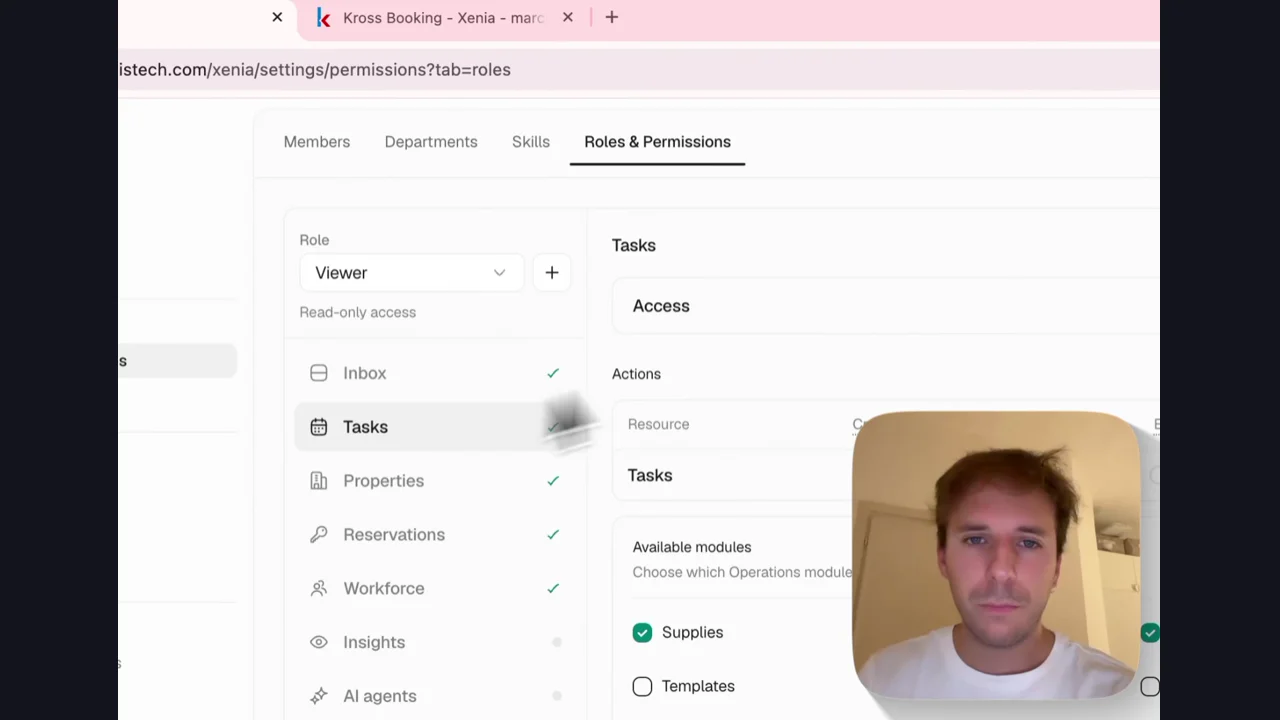Switch to the Kross Booking browser tab
Screen dimensions: 1280x720
(444, 18)
